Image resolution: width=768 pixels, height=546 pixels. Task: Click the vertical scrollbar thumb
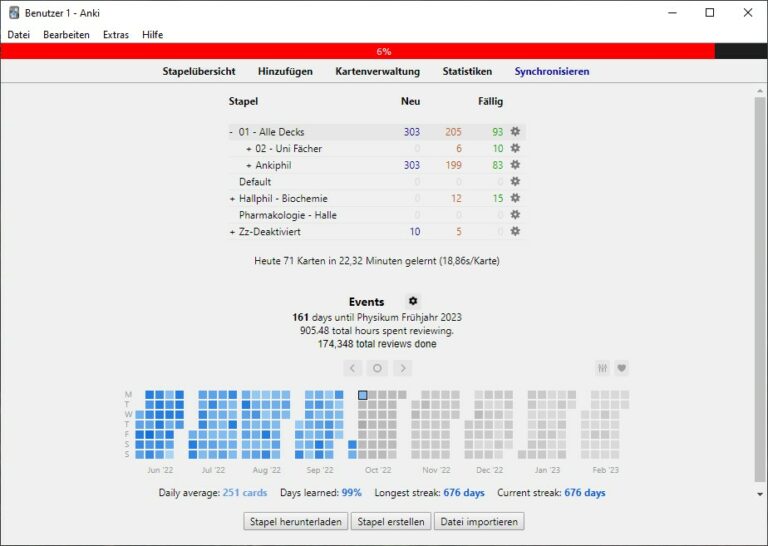pyautogui.click(x=760, y=289)
